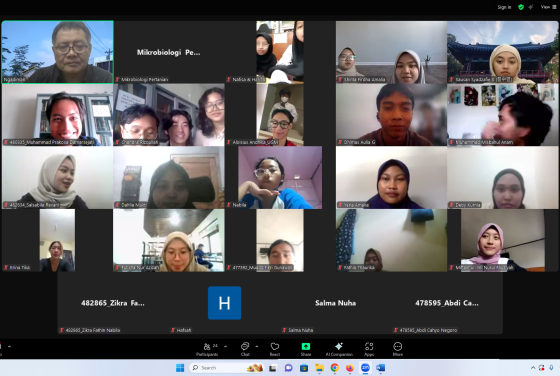Open the Participants panel
The height and width of the screenshot is (376, 560).
(207, 349)
